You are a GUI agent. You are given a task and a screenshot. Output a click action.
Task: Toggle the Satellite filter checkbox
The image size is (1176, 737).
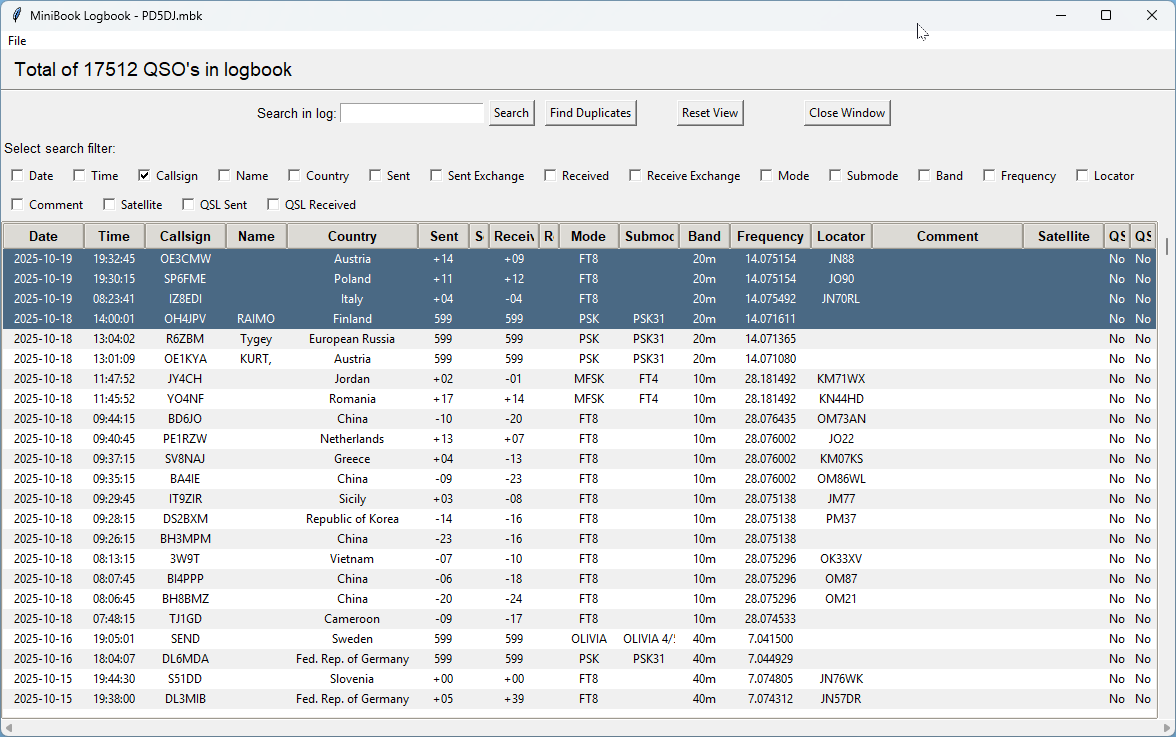(110, 205)
